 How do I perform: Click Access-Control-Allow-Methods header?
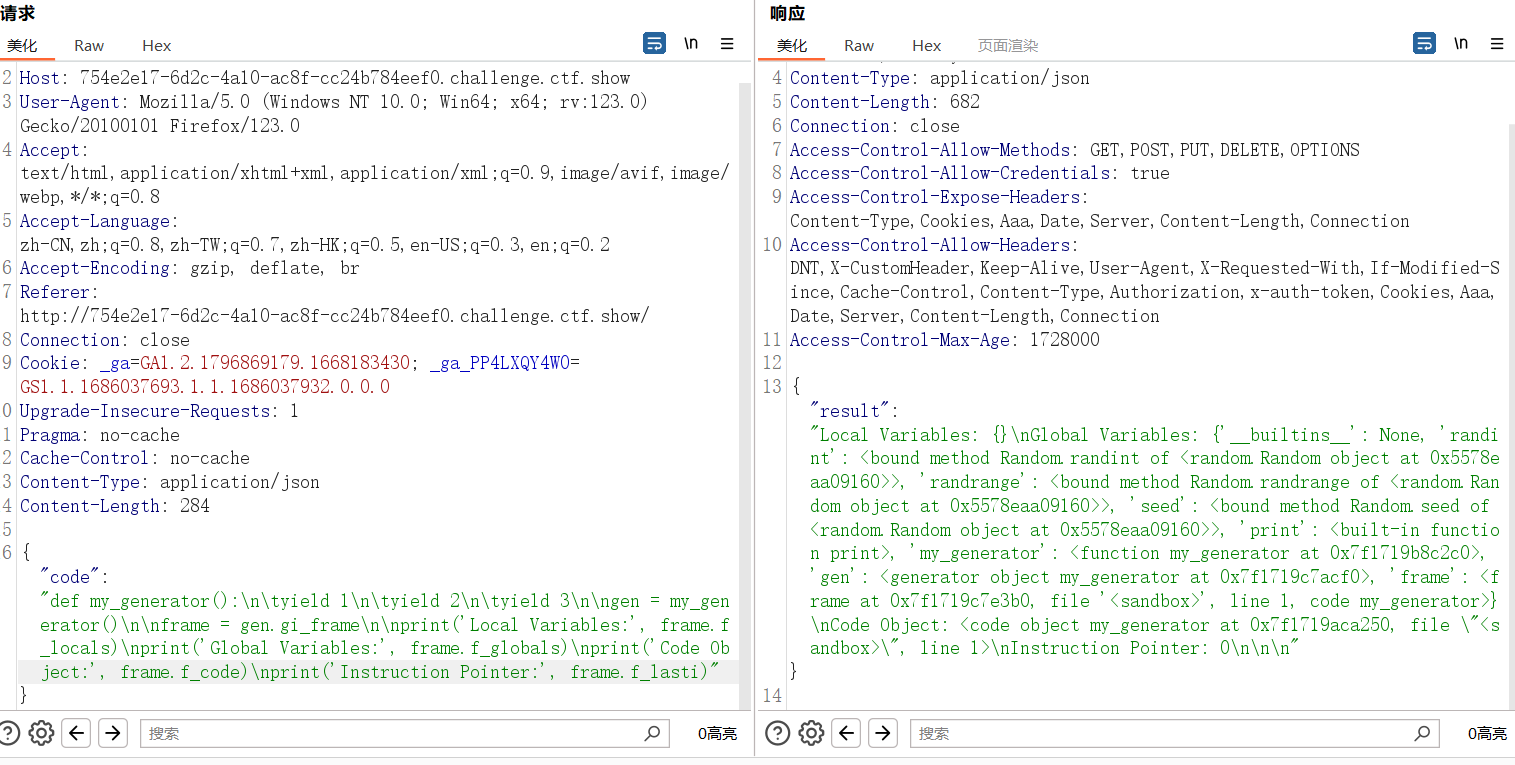(1075, 150)
